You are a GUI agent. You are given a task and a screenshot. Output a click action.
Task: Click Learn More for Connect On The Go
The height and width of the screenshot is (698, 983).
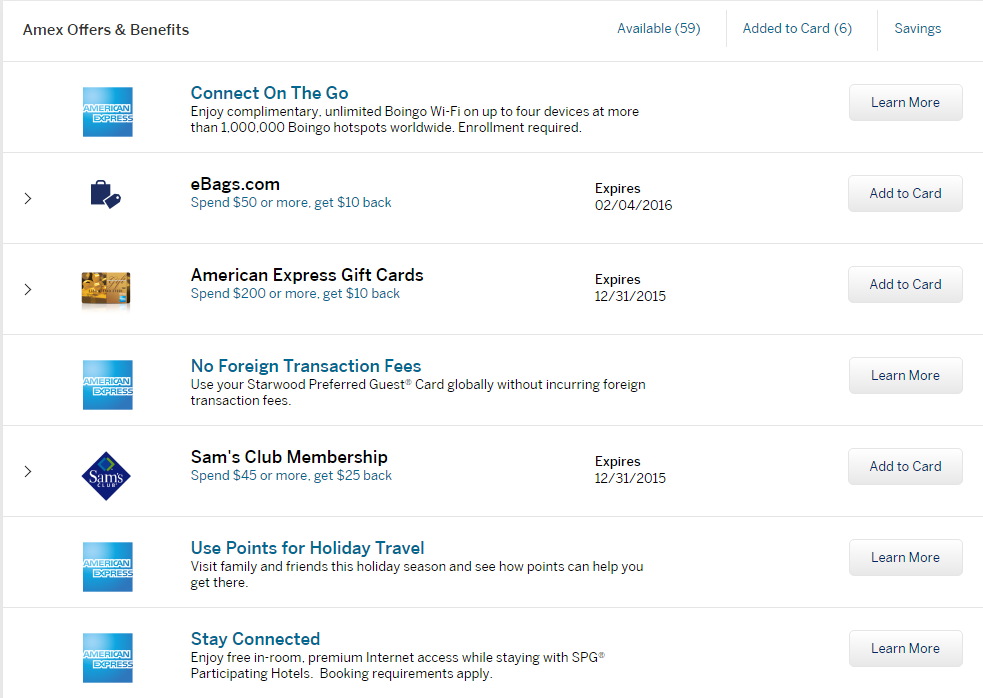905,102
